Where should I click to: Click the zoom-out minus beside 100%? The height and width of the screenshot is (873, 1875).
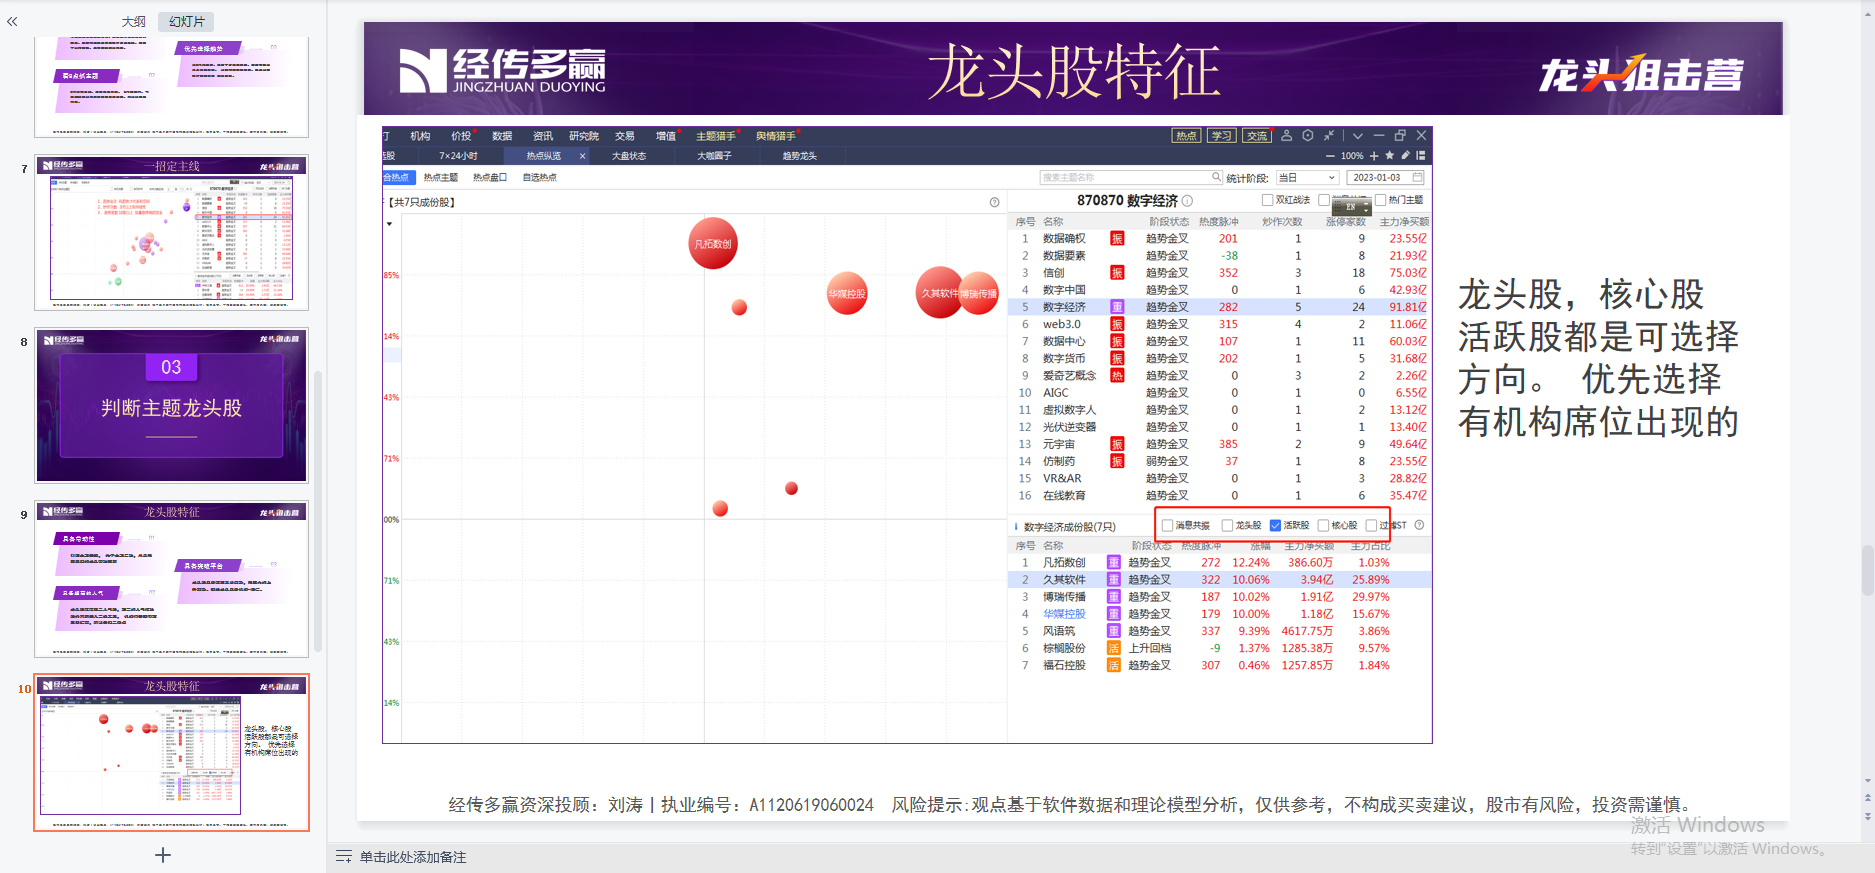pos(1330,156)
